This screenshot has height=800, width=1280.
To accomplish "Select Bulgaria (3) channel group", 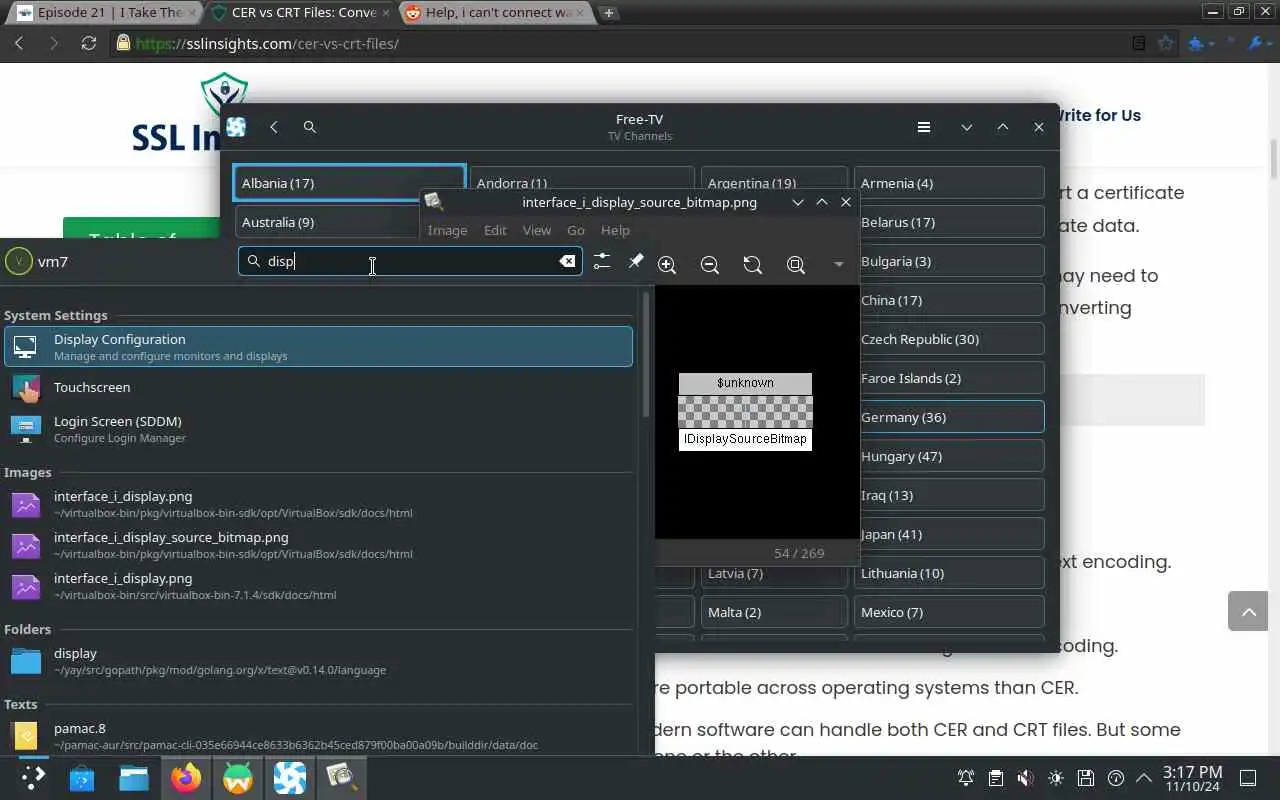I will click(949, 261).
